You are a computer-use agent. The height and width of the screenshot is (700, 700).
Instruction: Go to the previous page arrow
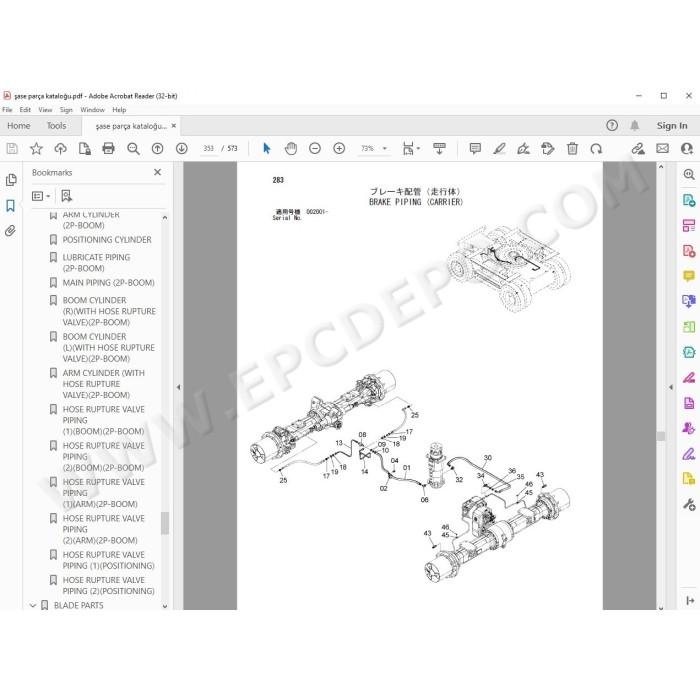click(157, 148)
